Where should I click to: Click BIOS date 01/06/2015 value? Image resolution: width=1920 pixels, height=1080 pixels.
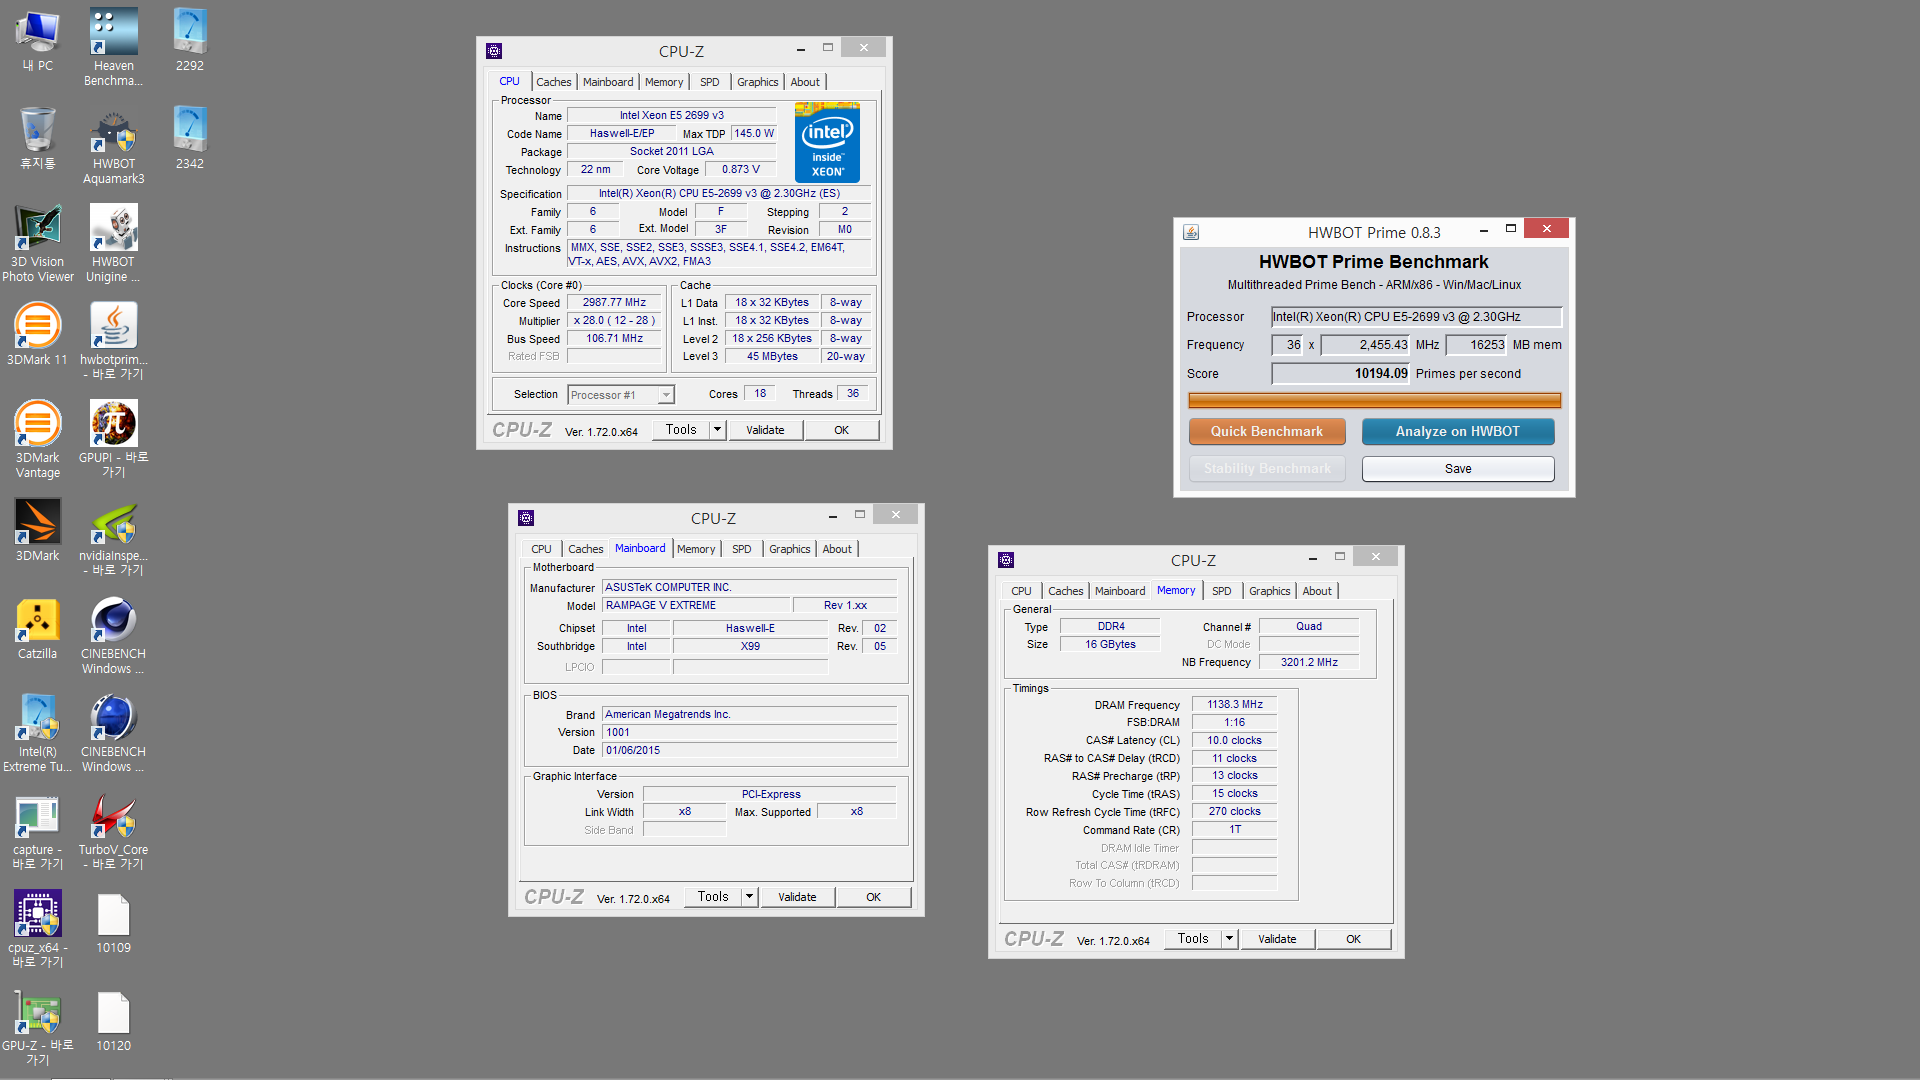point(749,751)
